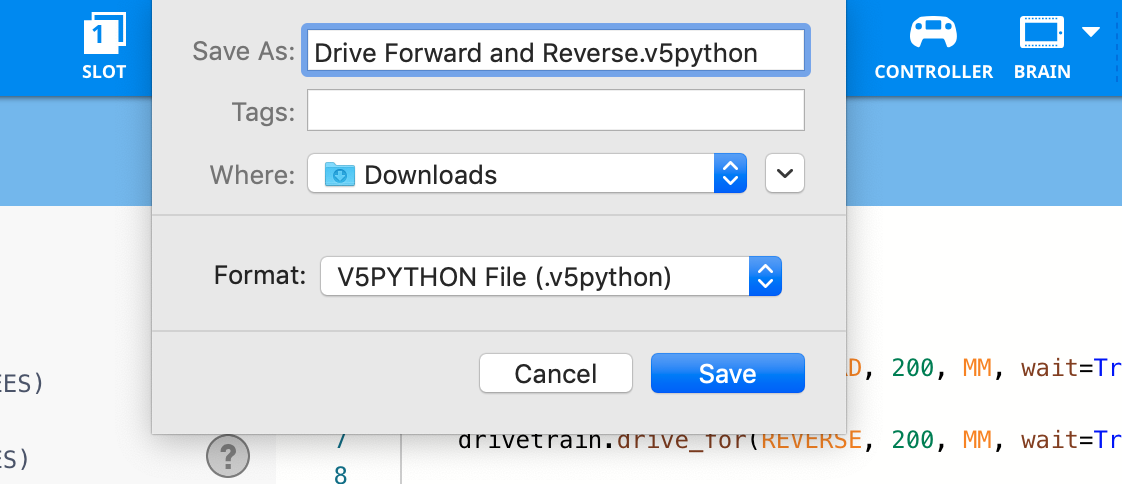Click the Save button
Screen dimensions: 1122x484
click(727, 373)
